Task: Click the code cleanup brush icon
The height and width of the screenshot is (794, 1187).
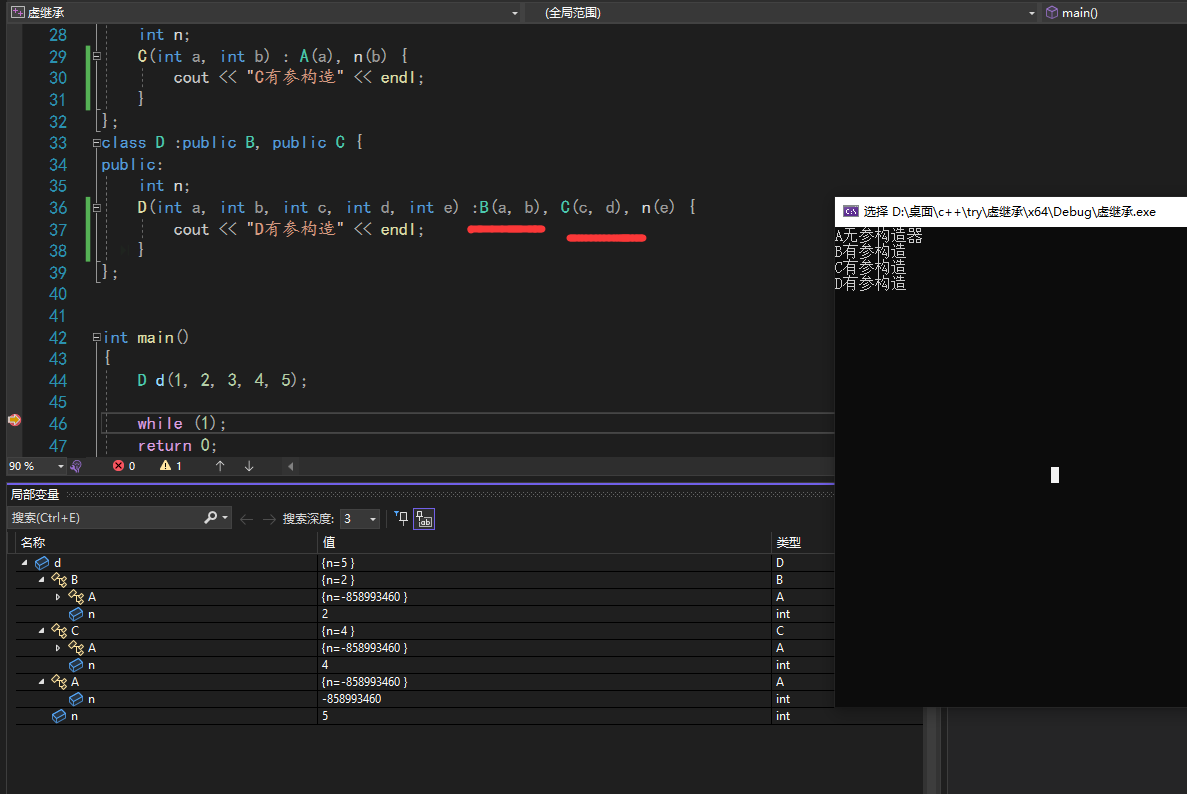Action: [x=75, y=466]
